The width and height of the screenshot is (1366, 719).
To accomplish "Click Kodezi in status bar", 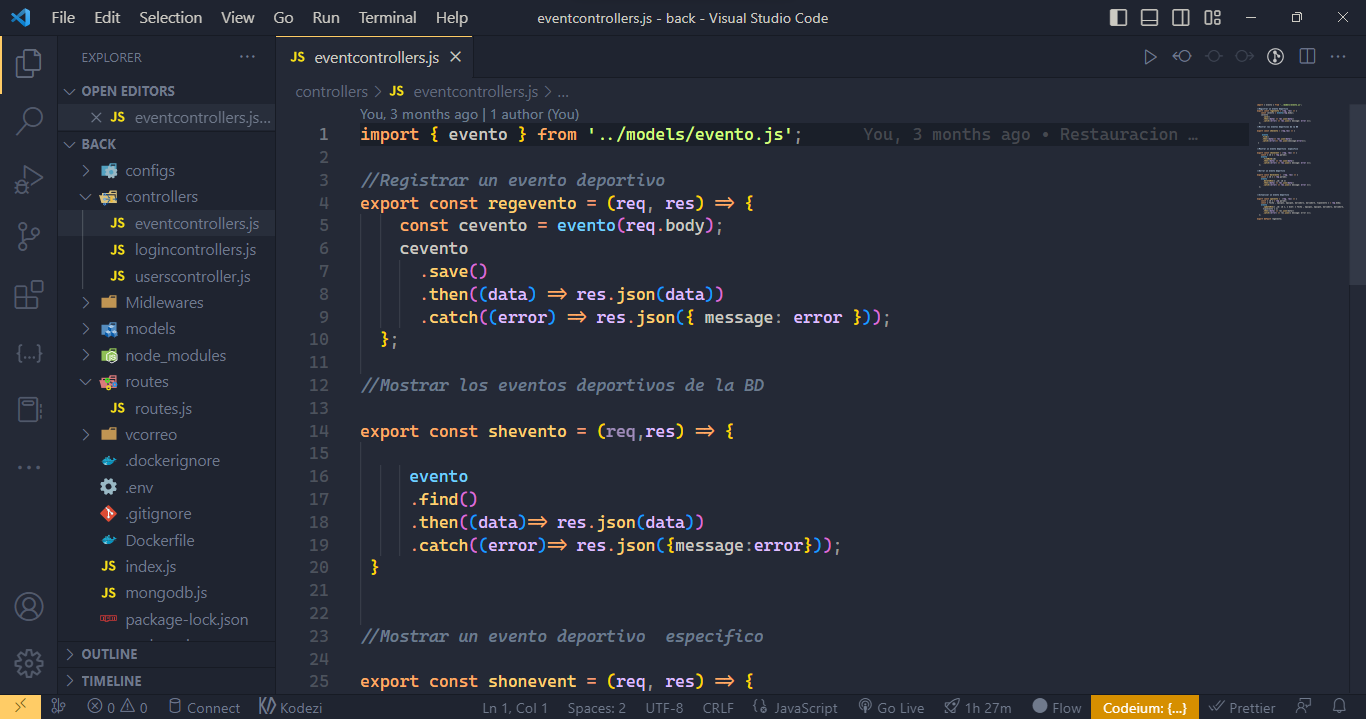I will [291, 707].
